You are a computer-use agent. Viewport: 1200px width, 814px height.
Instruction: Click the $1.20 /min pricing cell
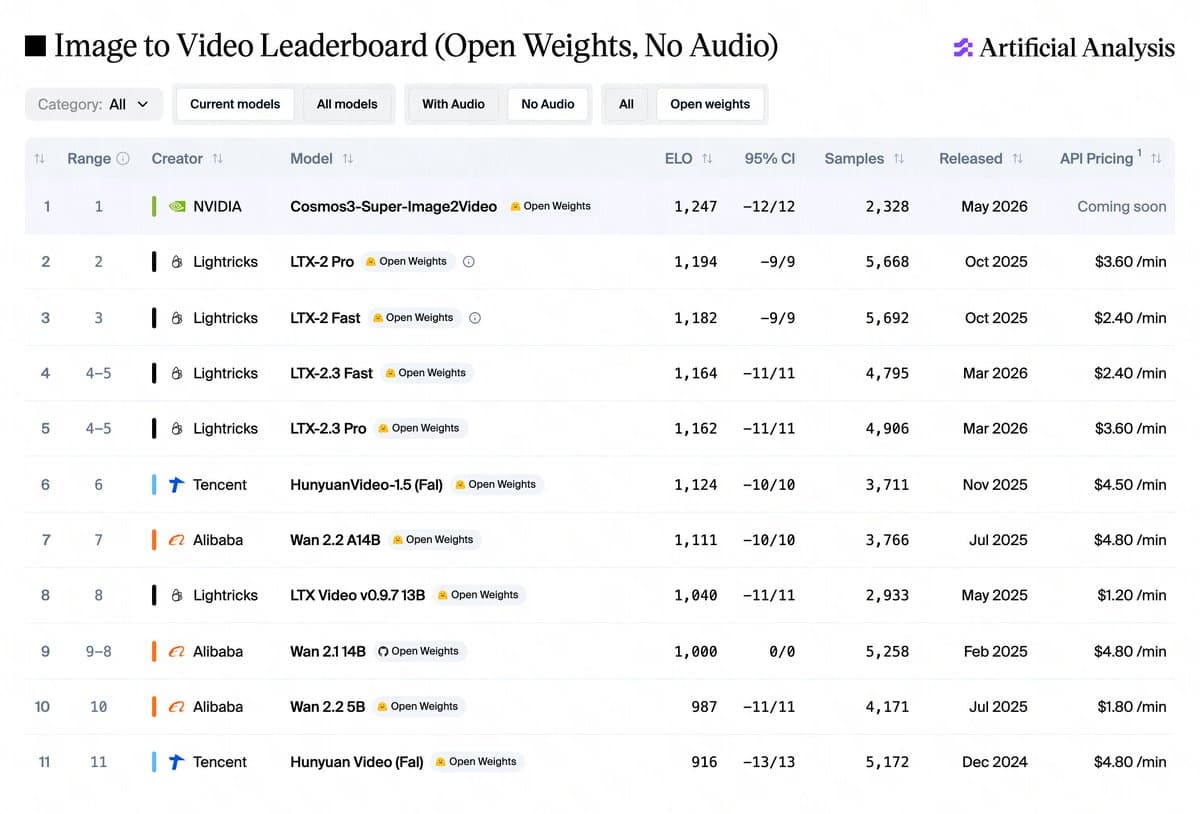(1131, 595)
